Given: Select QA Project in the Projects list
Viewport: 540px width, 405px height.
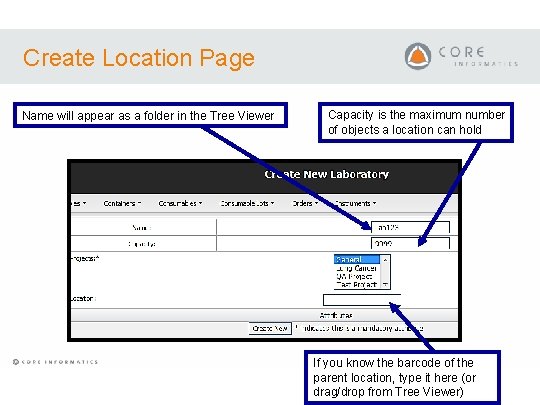Looking at the screenshot, I should coord(357,276).
